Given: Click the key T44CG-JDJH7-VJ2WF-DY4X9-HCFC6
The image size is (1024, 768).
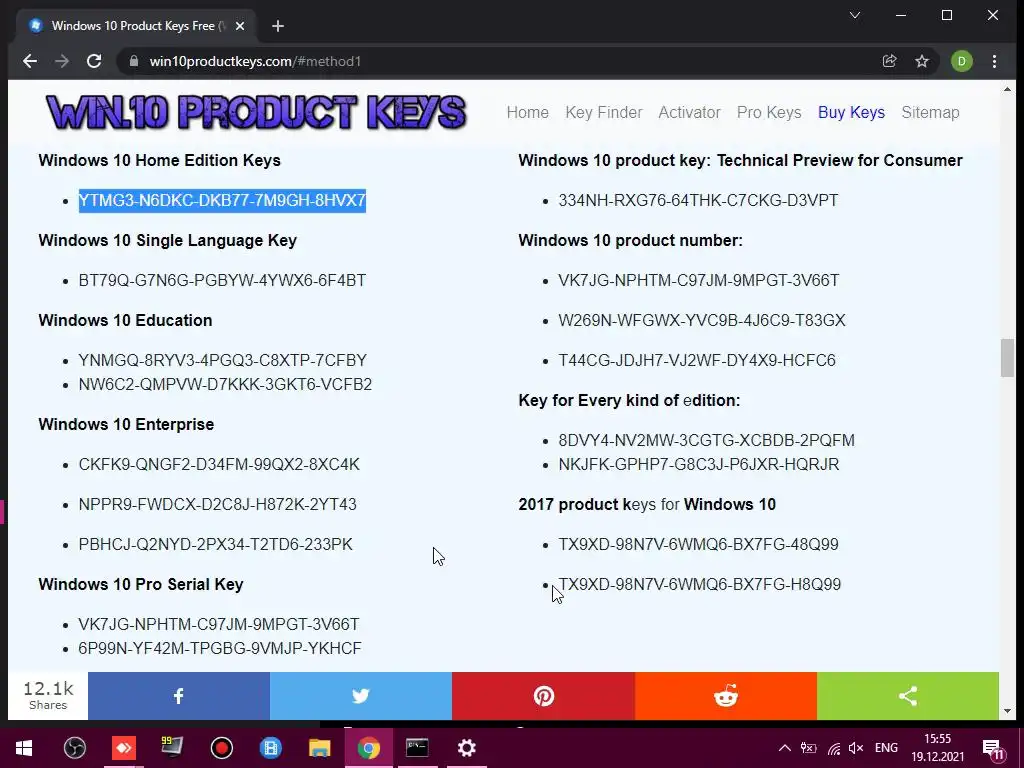Looking at the screenshot, I should [x=697, y=360].
